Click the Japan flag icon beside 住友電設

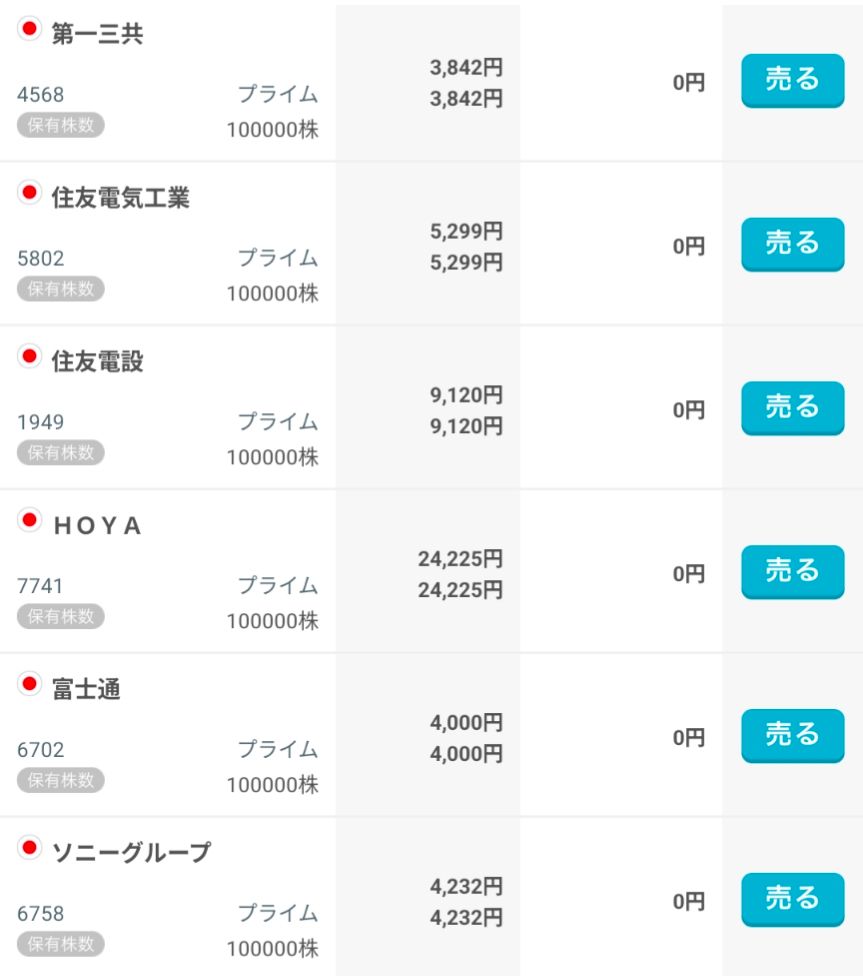[29, 356]
